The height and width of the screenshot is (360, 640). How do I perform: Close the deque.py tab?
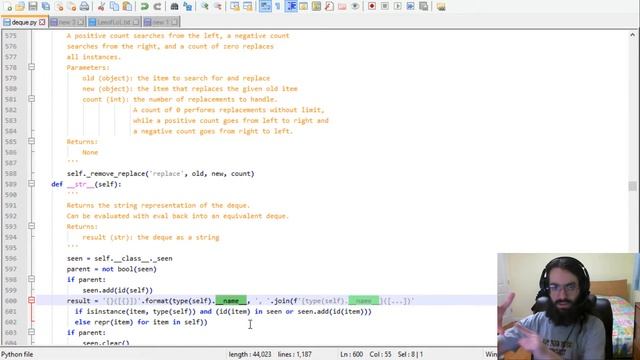click(x=42, y=22)
